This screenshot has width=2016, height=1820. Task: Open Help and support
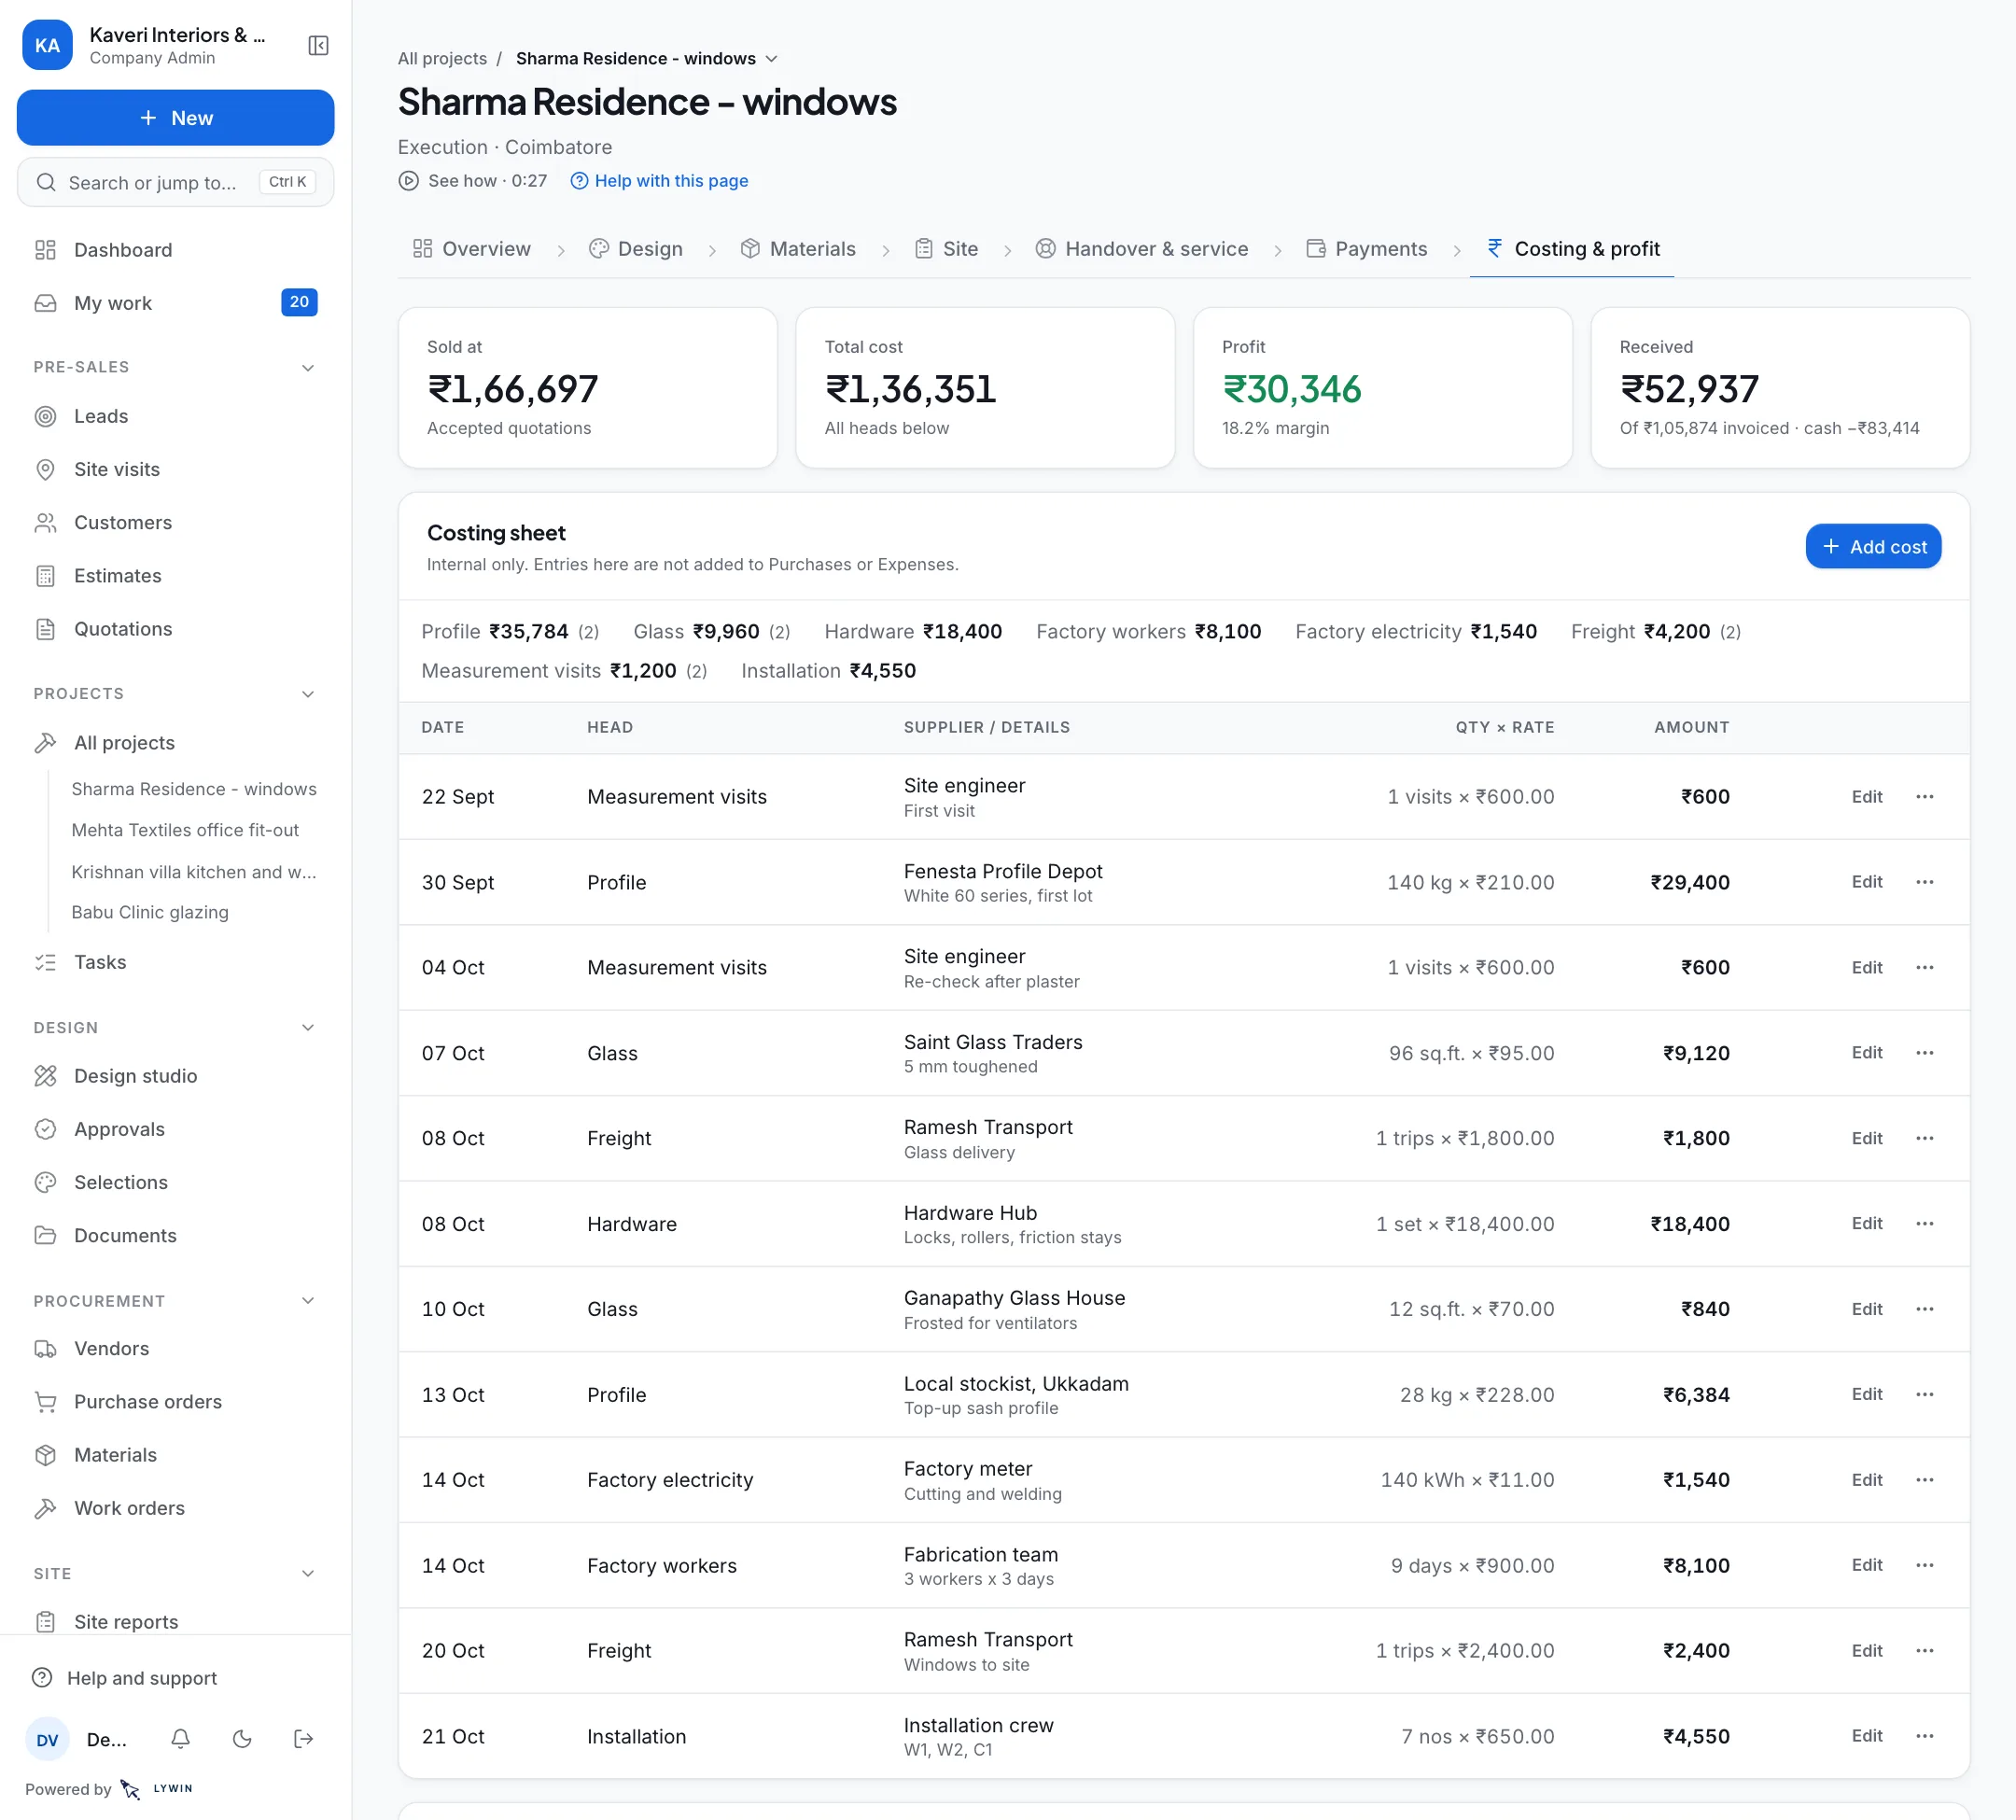(125, 1678)
